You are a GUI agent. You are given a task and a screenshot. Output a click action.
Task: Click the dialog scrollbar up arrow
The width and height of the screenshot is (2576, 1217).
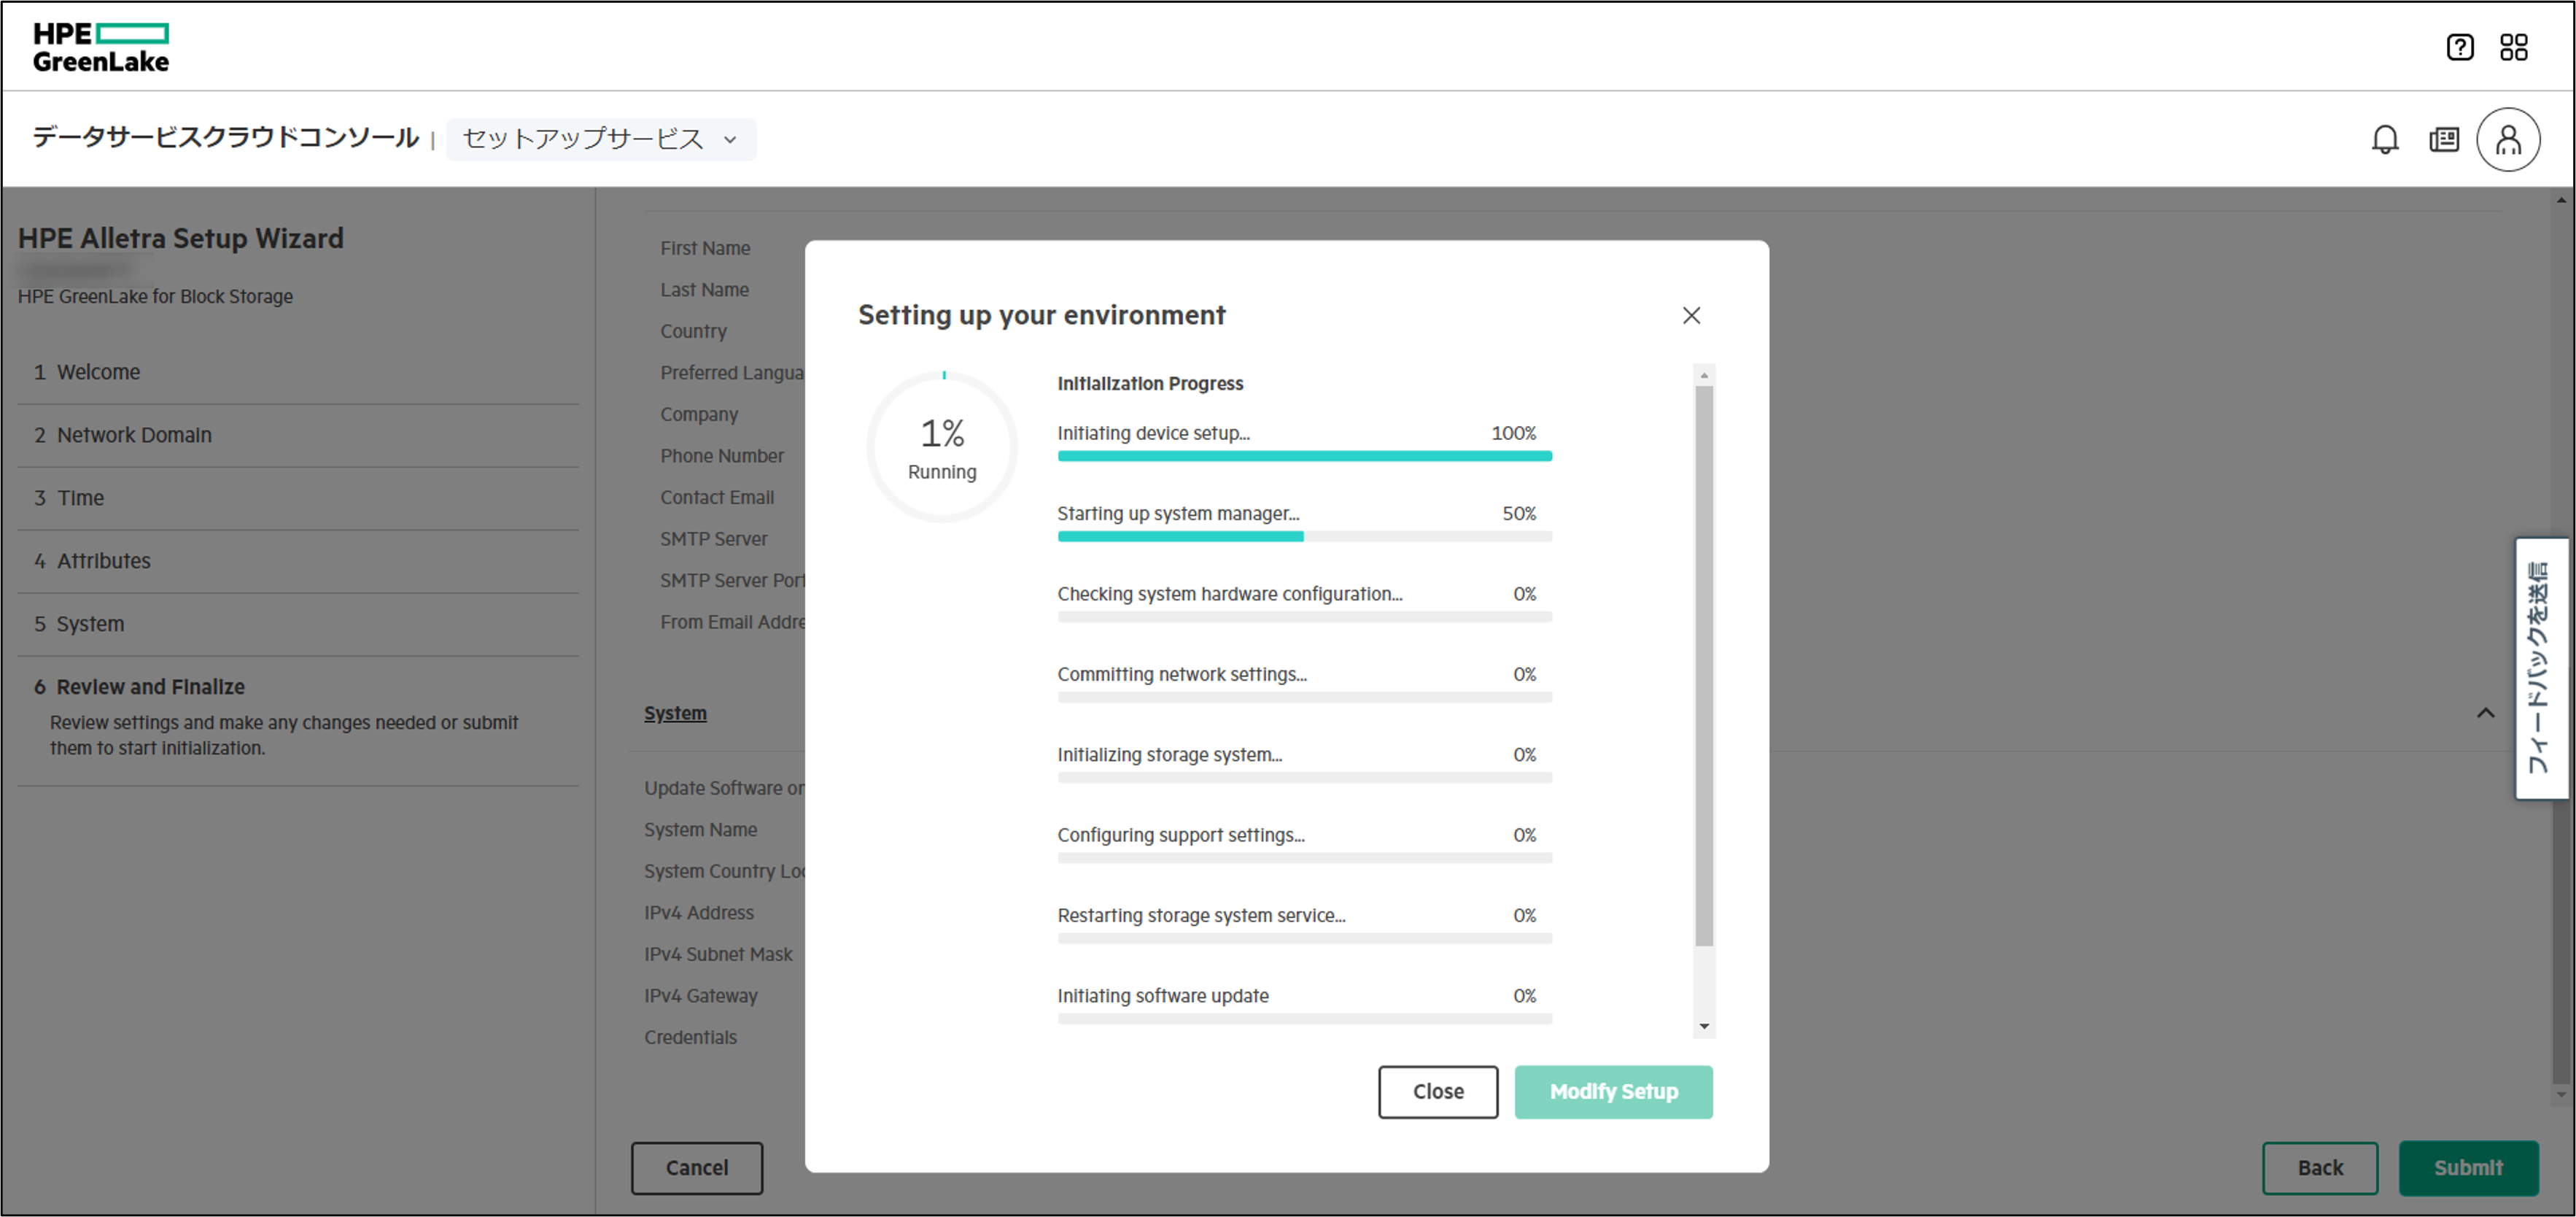pyautogui.click(x=1703, y=375)
